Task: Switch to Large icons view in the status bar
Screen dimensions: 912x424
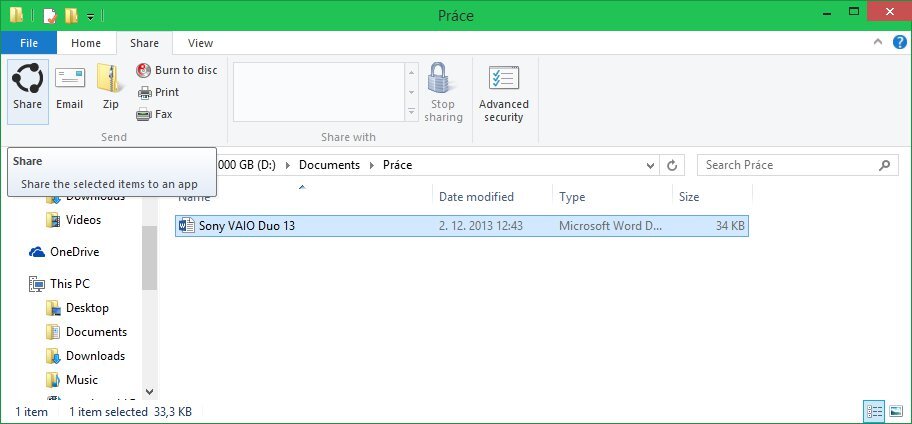Action: click(896, 412)
